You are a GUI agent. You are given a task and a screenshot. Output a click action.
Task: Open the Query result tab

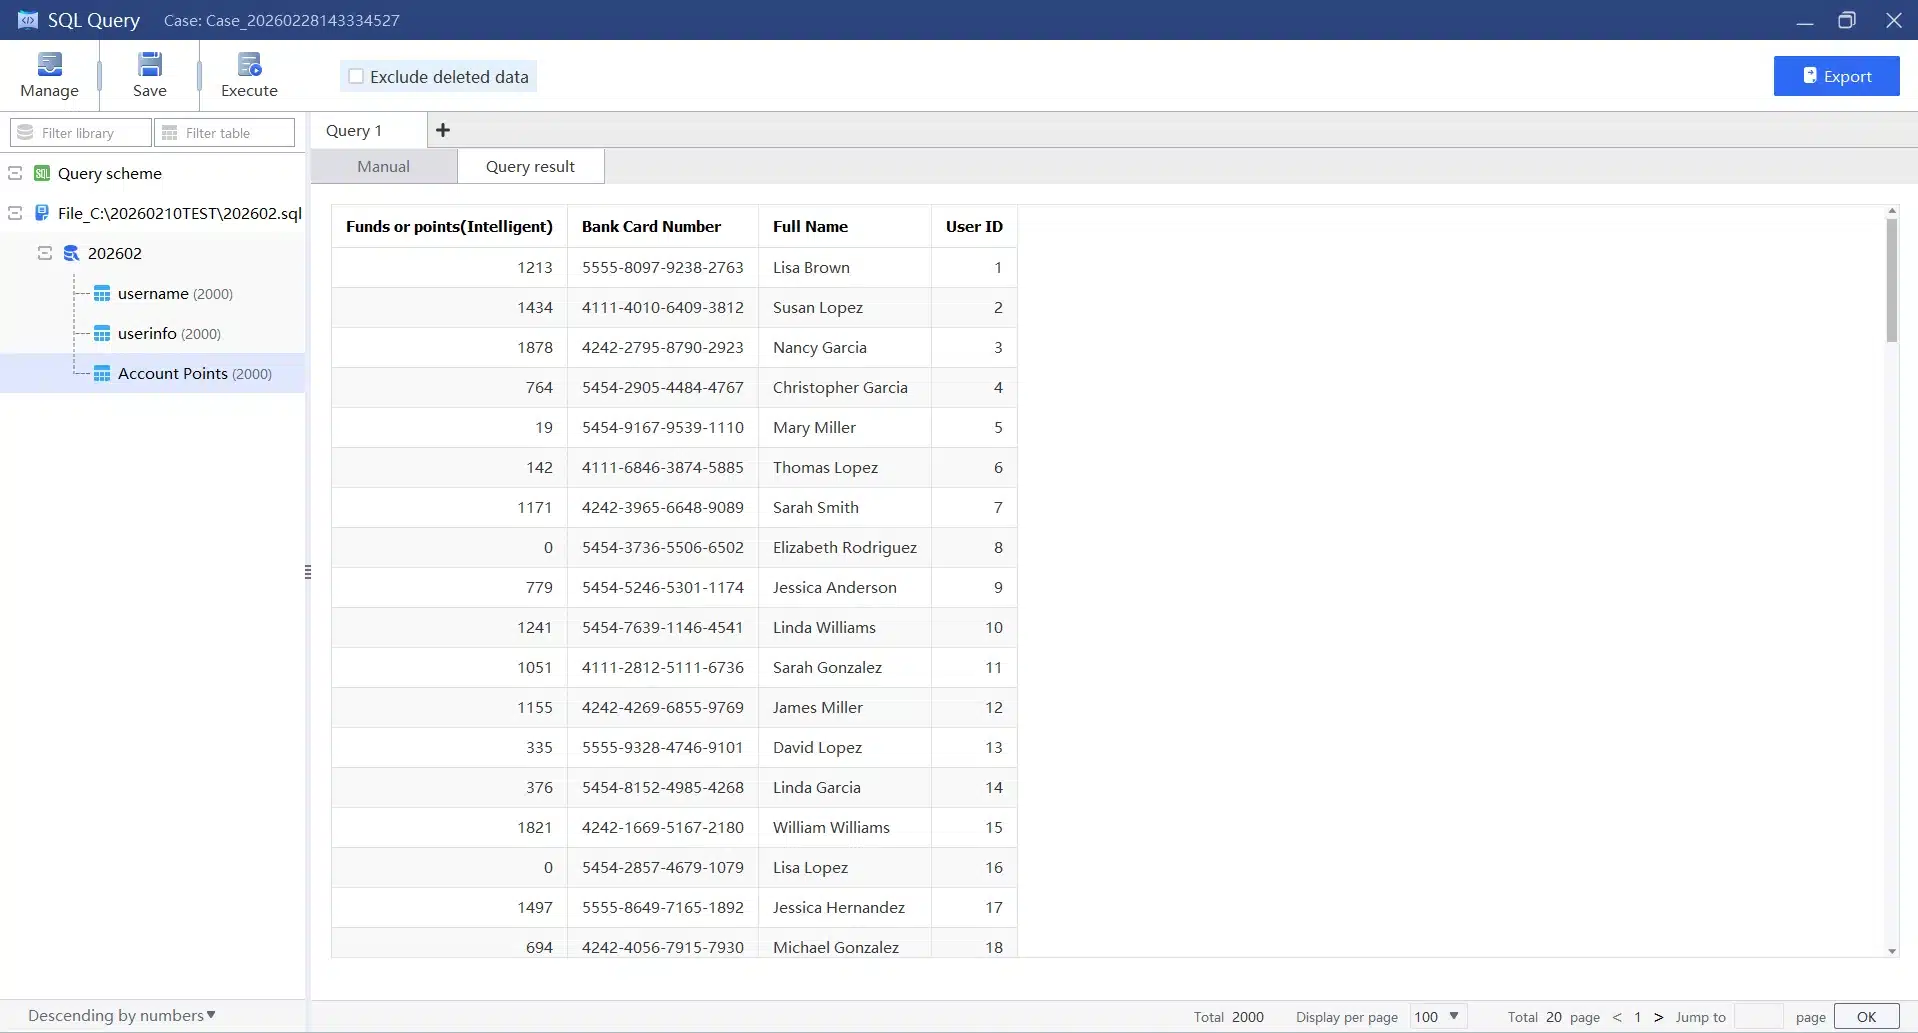(530, 166)
